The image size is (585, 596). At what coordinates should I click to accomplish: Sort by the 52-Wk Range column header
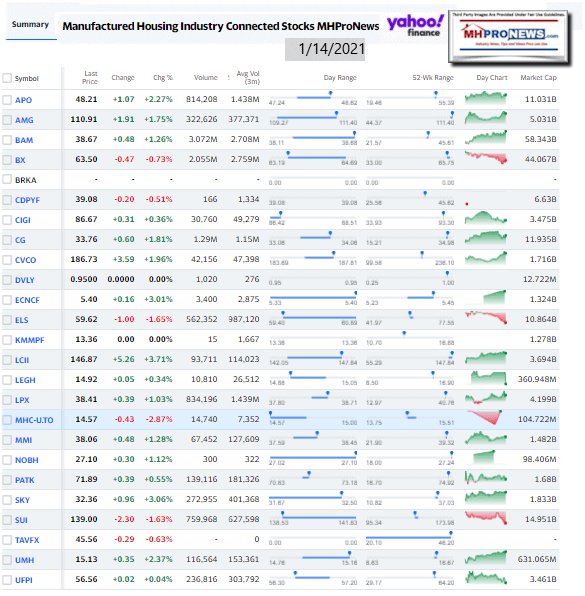click(433, 78)
